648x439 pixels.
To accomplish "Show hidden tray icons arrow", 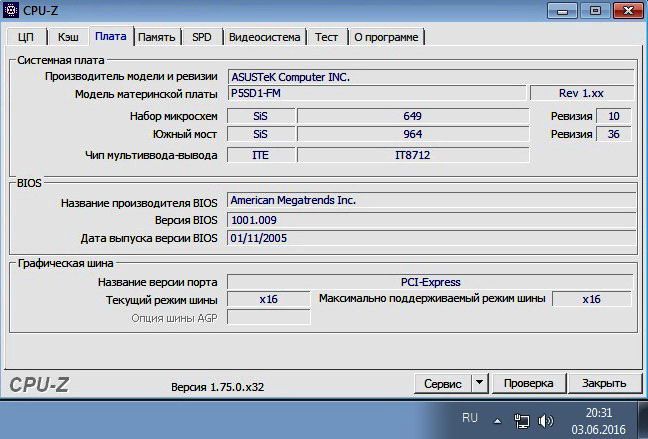I will [x=498, y=421].
